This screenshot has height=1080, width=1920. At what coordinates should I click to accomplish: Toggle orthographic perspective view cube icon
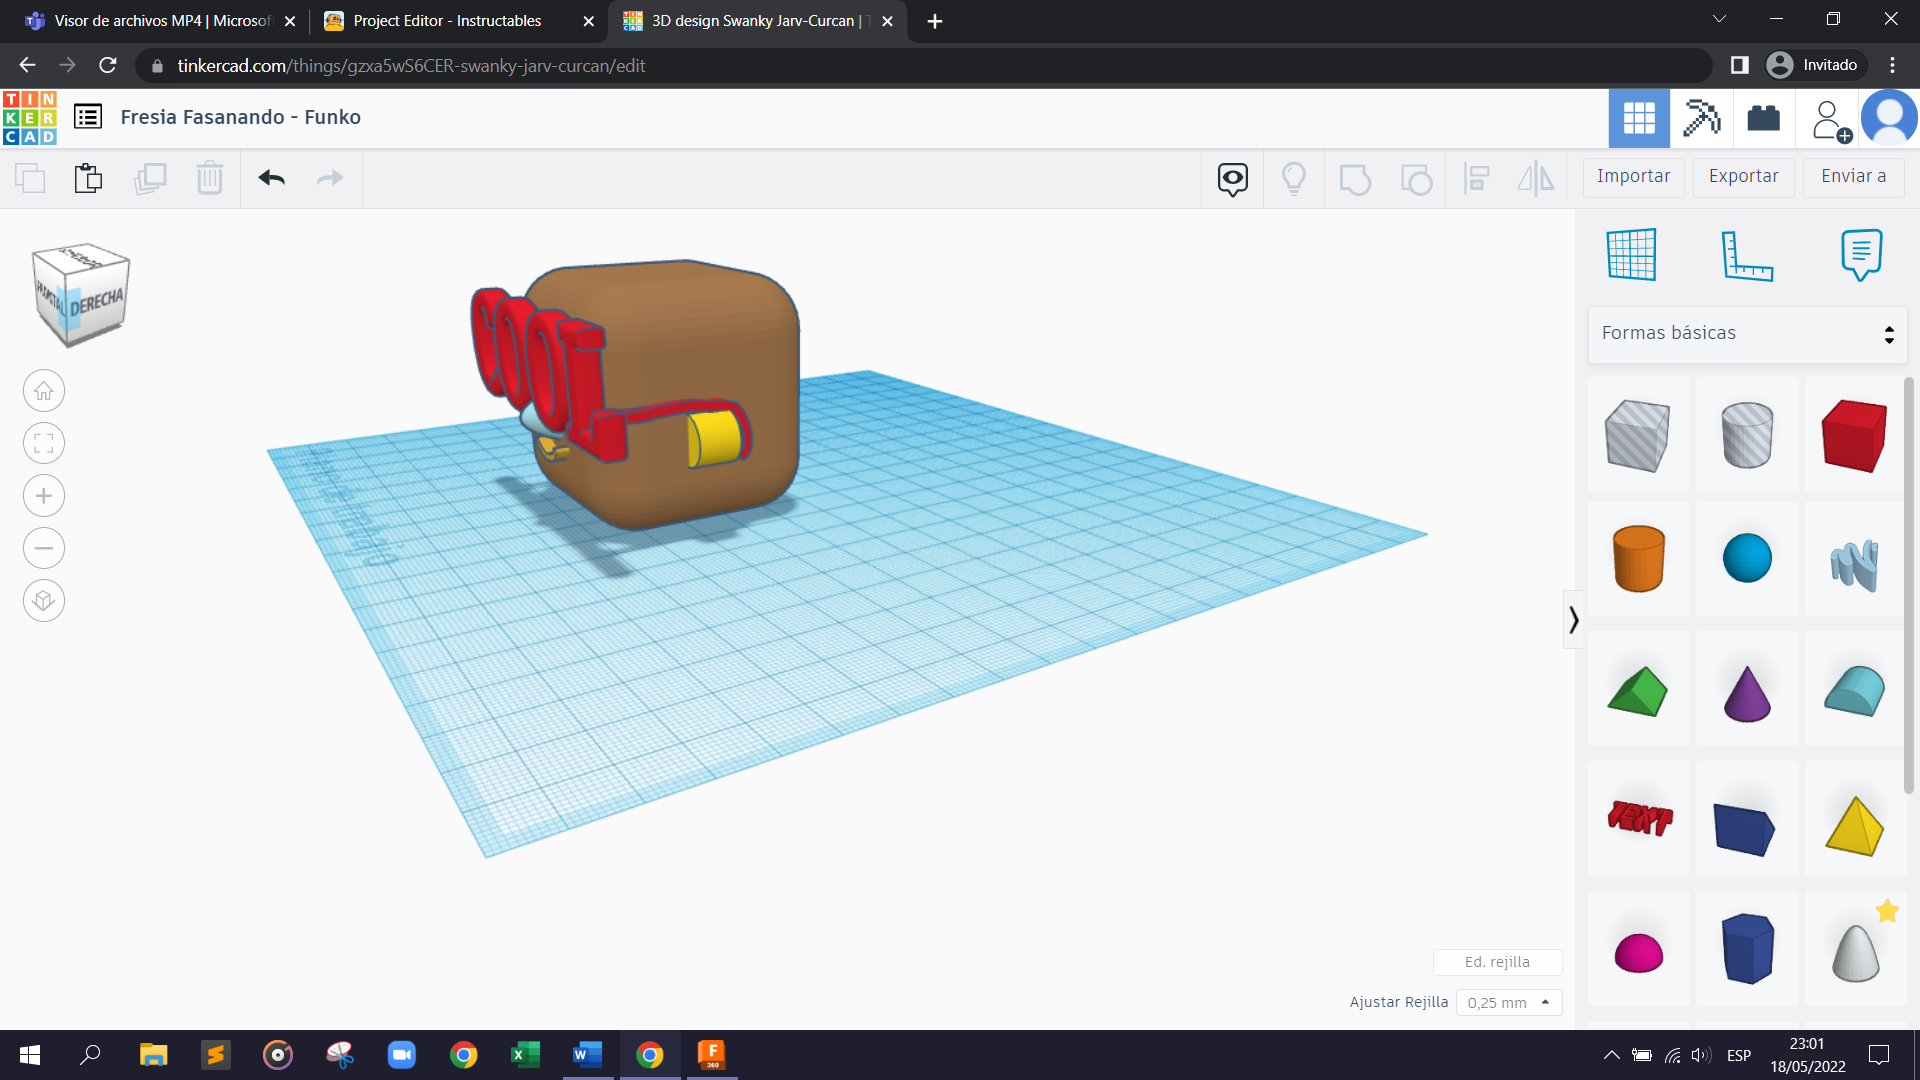[44, 601]
